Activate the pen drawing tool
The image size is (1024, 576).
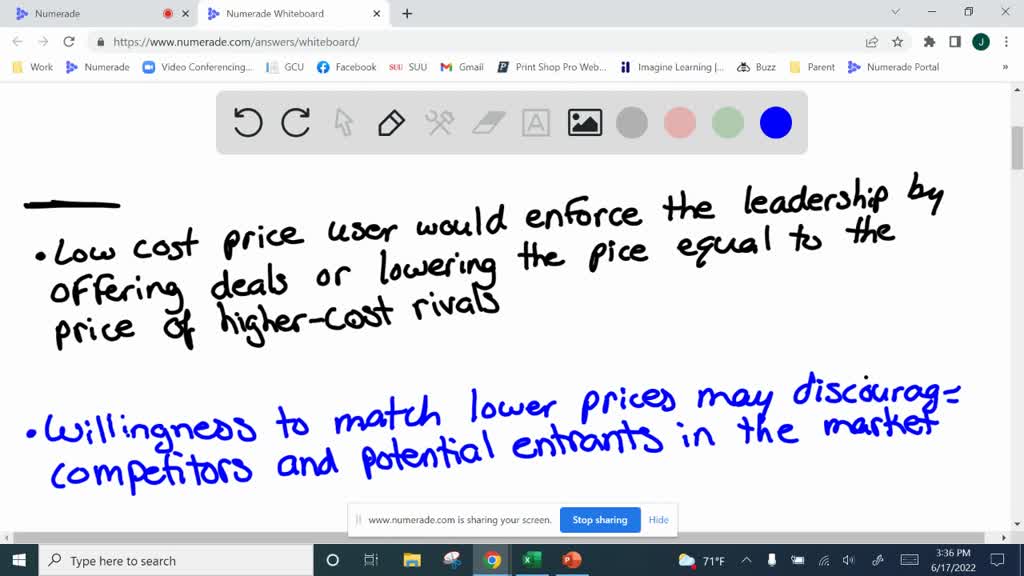(391, 122)
